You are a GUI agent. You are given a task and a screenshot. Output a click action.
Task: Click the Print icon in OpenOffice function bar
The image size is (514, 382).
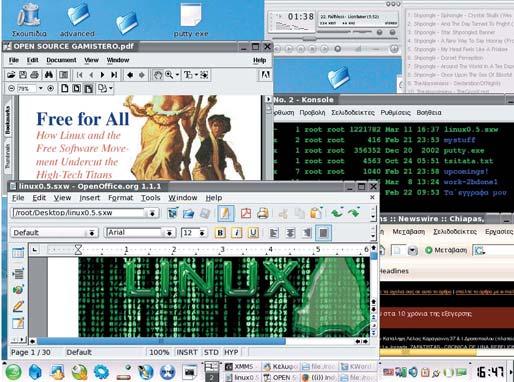[262, 213]
